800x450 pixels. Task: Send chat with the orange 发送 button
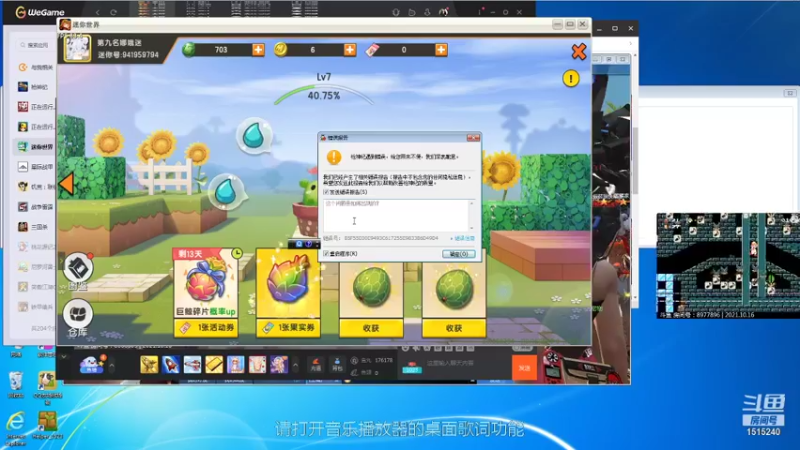tap(524, 367)
